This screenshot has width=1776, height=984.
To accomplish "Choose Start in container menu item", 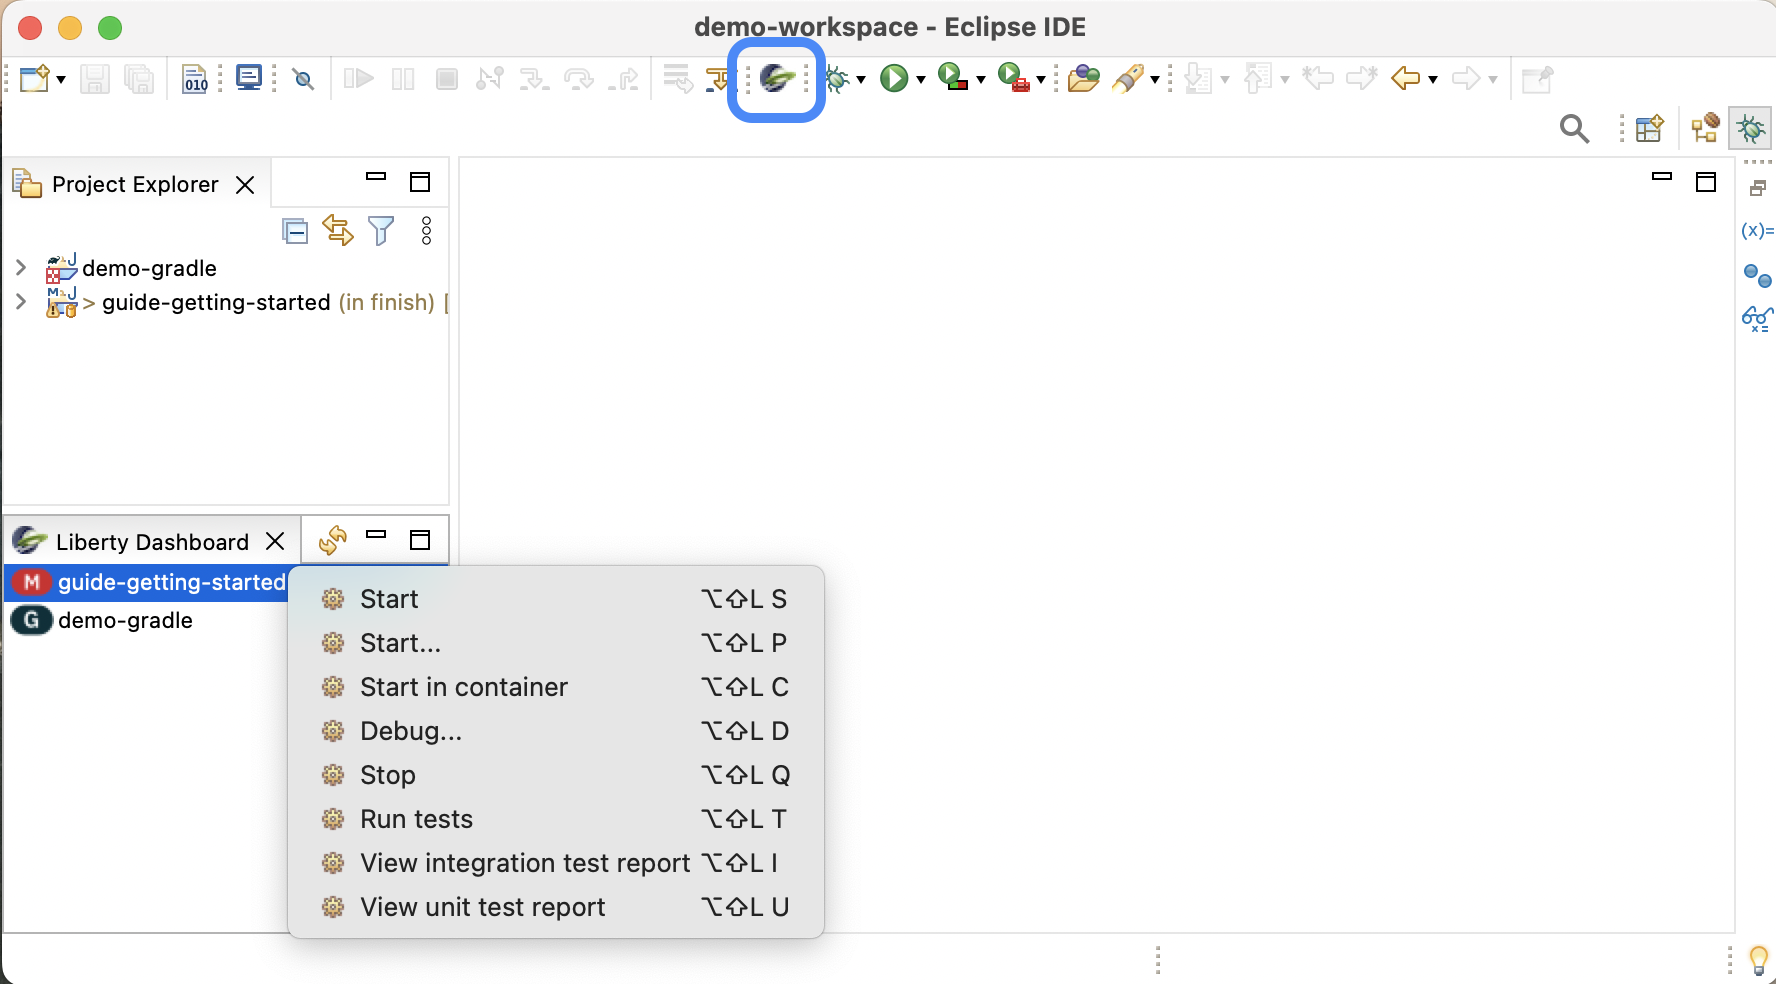I will [555, 687].
